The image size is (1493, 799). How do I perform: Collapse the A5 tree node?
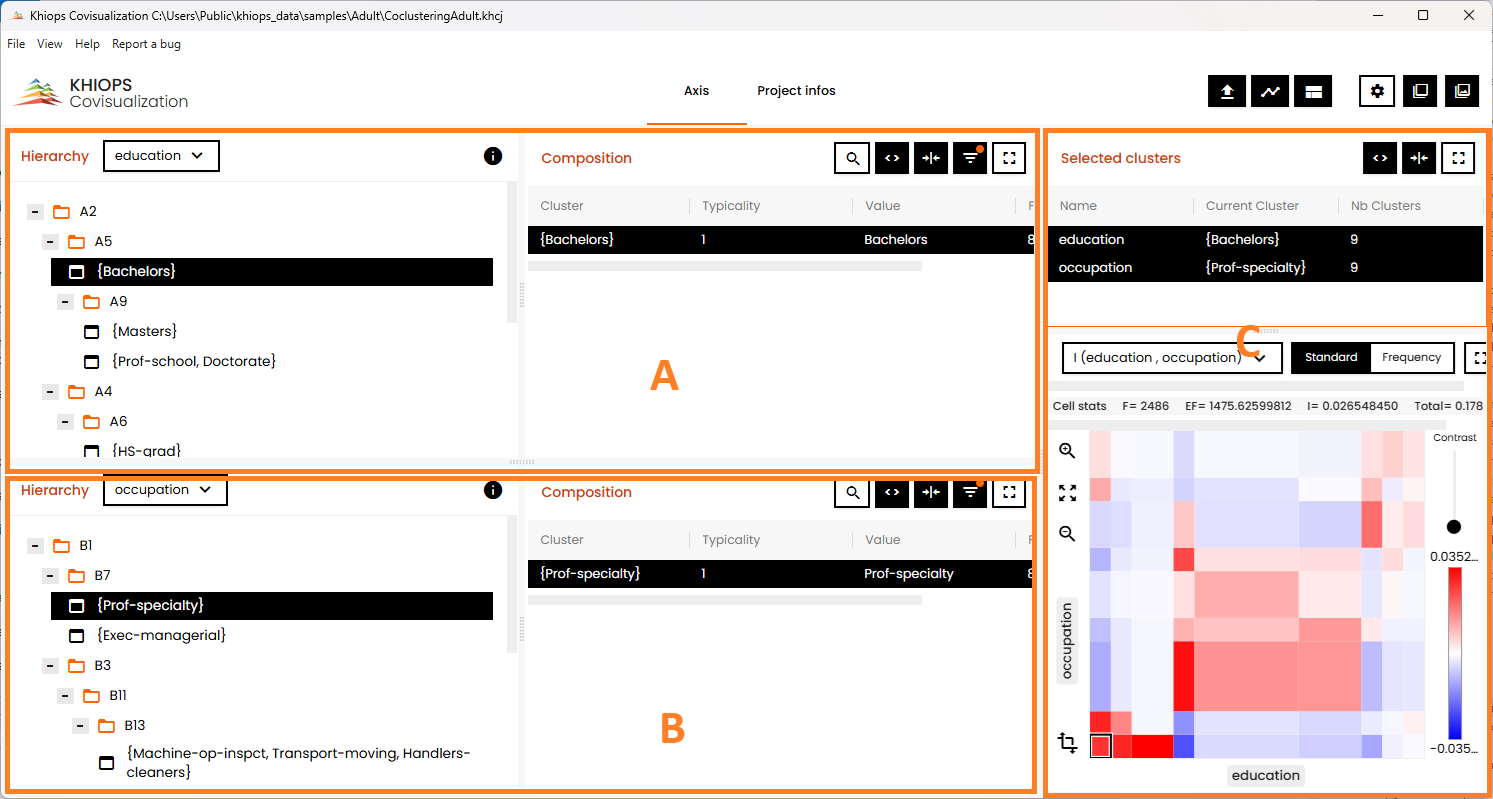[x=50, y=242]
